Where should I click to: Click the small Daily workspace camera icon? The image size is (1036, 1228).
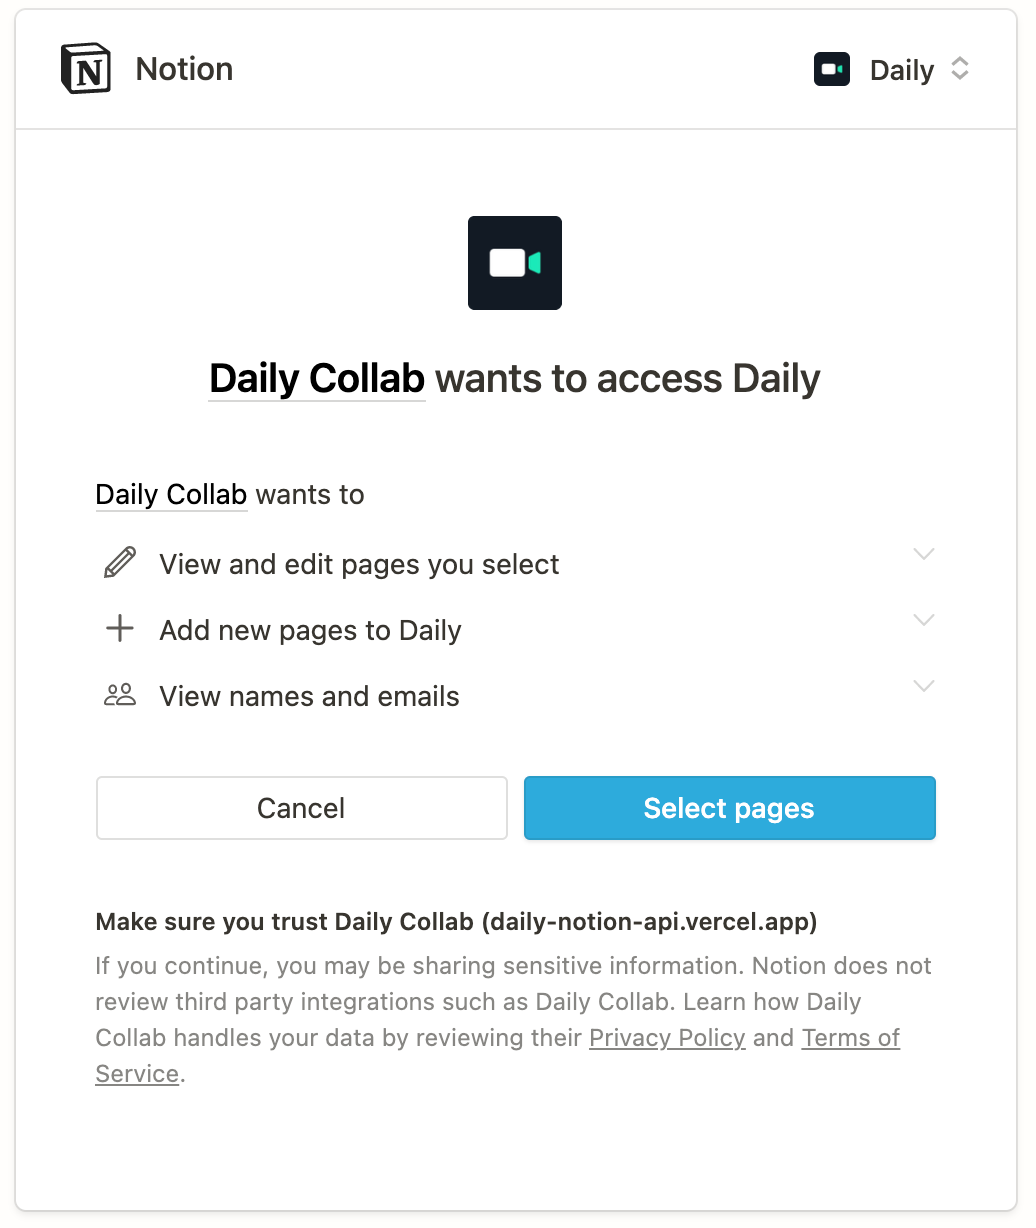[x=832, y=70]
